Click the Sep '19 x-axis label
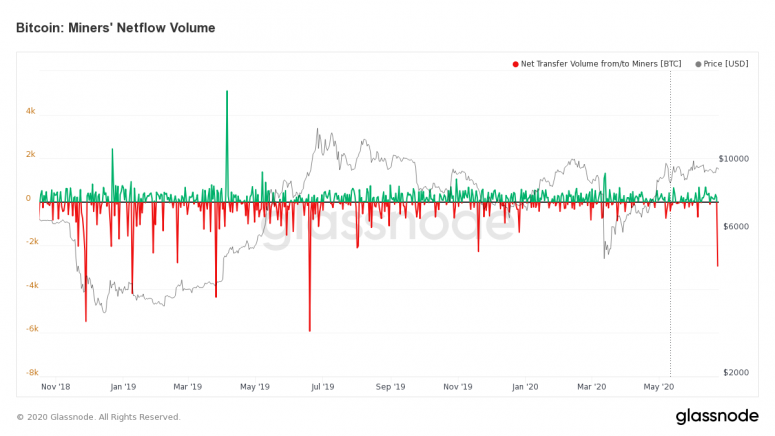The height and width of the screenshot is (436, 775). pos(390,387)
